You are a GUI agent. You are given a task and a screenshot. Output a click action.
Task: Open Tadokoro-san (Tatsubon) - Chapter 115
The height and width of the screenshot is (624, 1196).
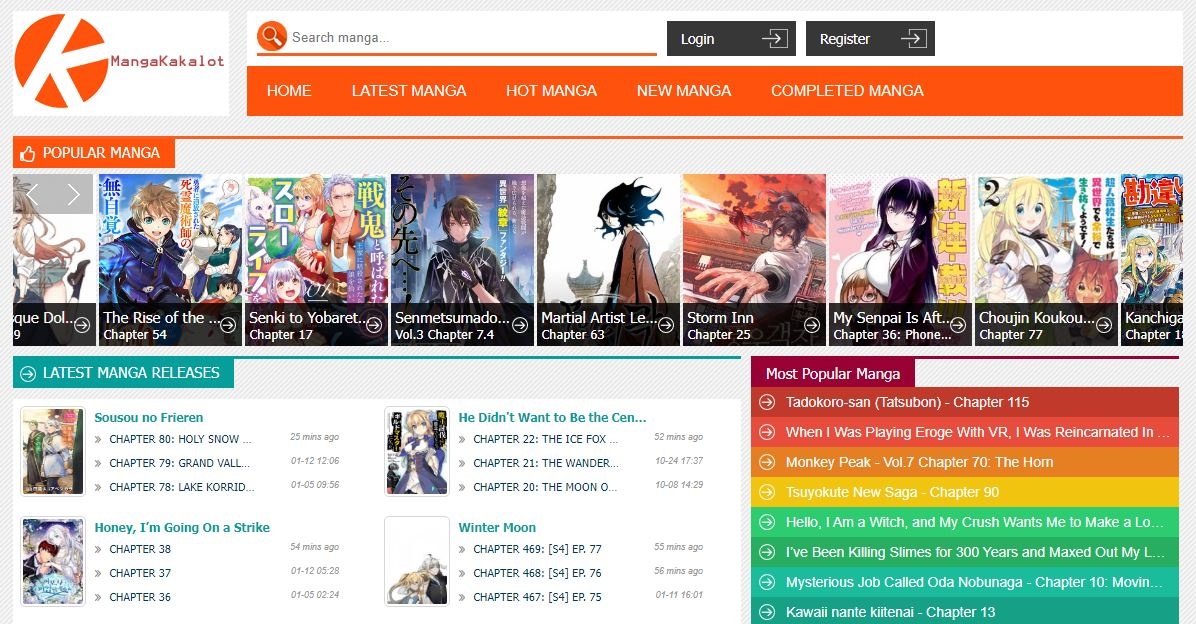[907, 402]
